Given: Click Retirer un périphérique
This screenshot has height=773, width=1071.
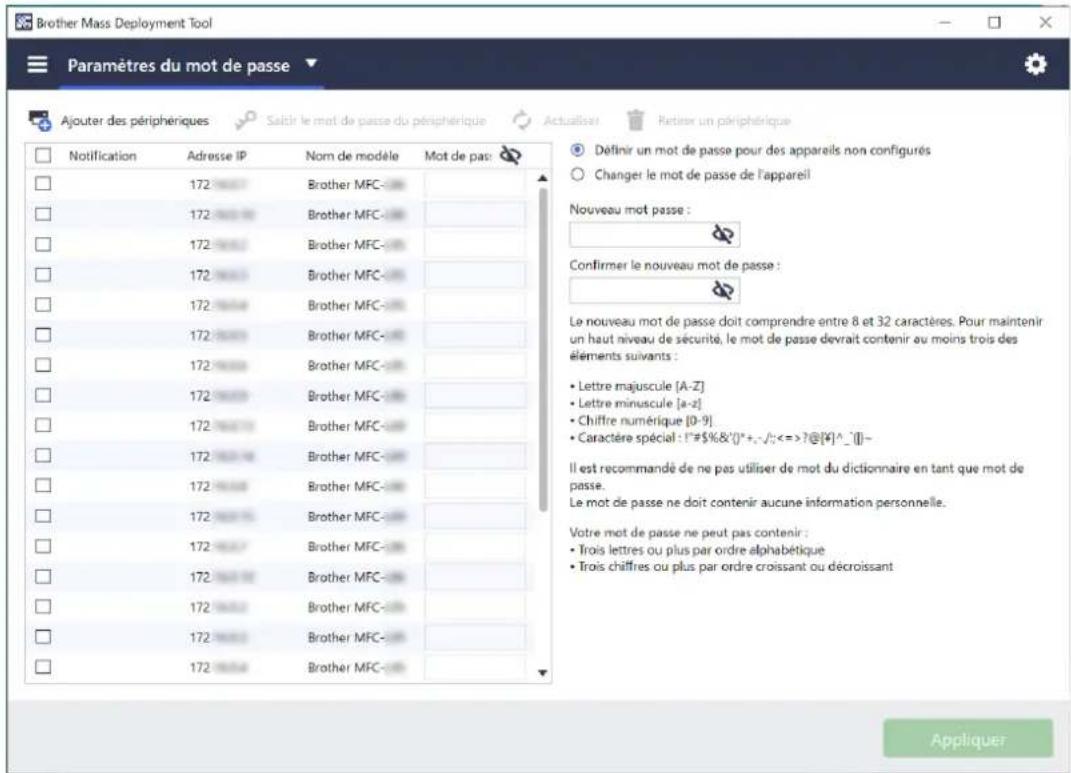Looking at the screenshot, I should [x=724, y=121].
